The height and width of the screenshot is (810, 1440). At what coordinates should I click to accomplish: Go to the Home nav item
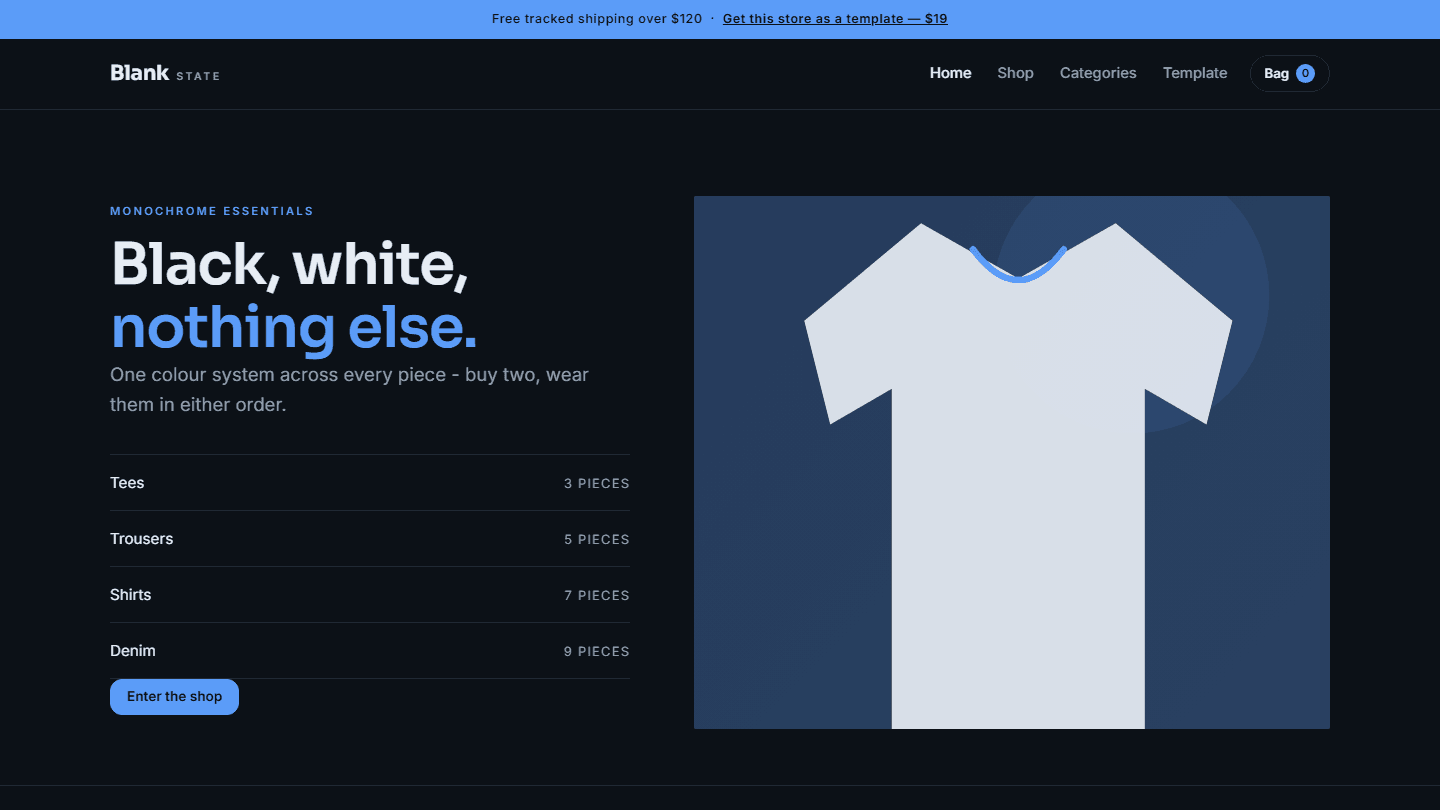pyautogui.click(x=950, y=73)
